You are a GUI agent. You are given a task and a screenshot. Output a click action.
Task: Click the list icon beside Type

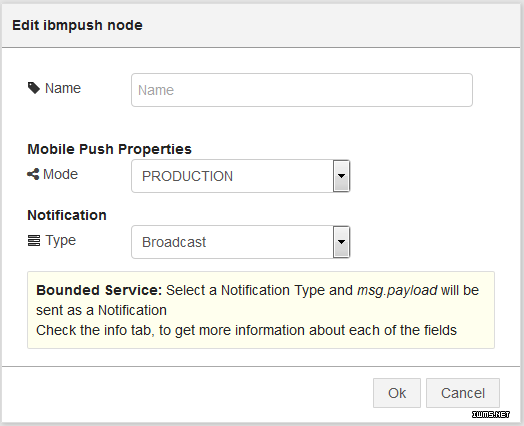[x=34, y=241]
